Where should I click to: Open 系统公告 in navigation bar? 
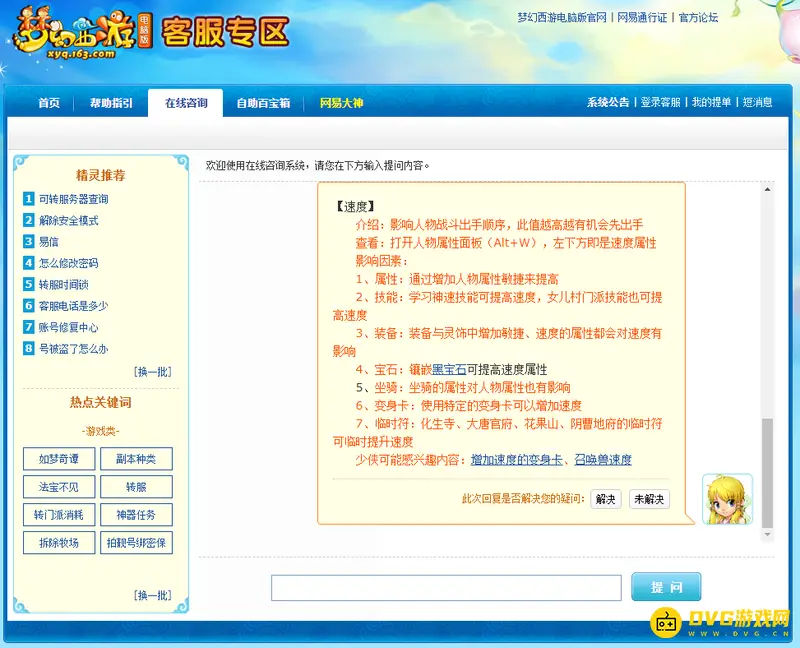(x=608, y=102)
